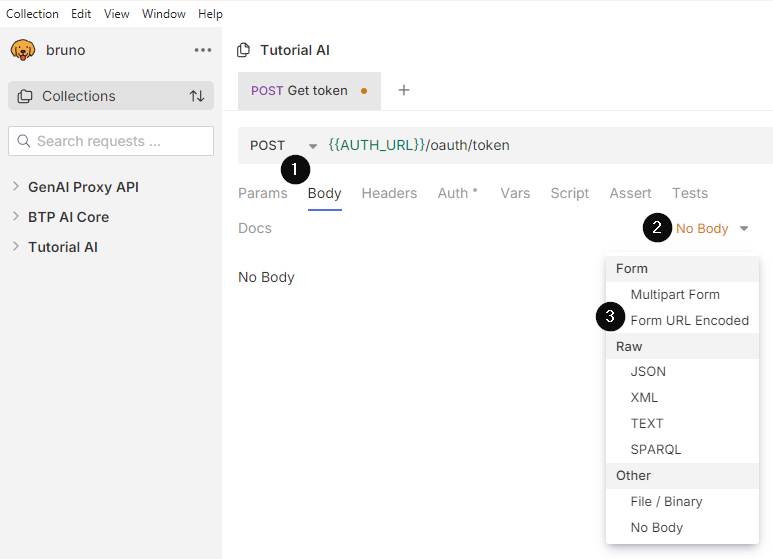Select XML body mode
This screenshot has width=773, height=559.
click(682, 397)
